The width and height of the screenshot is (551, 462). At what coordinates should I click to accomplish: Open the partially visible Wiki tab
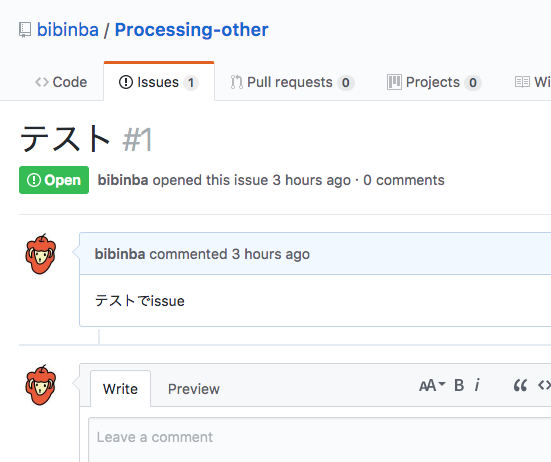[532, 82]
